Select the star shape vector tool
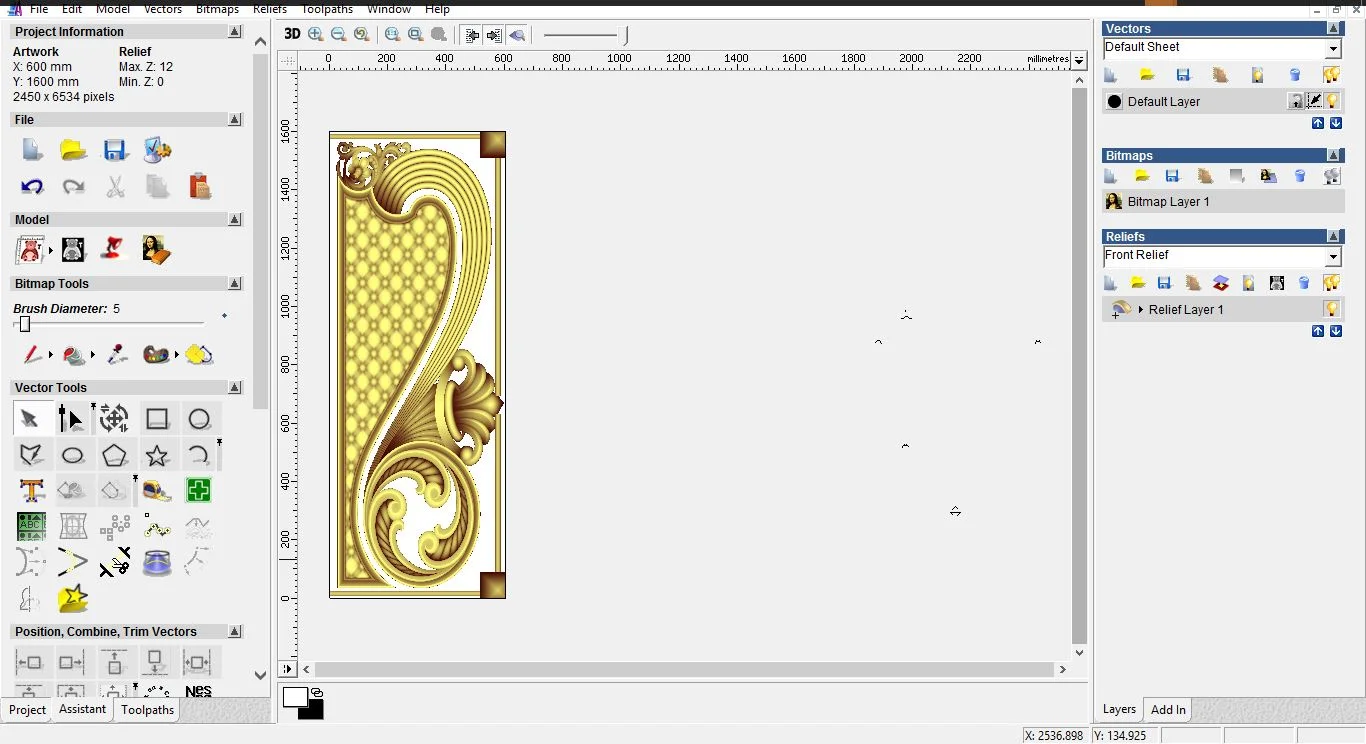The image size is (1366, 744). pyautogui.click(x=157, y=456)
